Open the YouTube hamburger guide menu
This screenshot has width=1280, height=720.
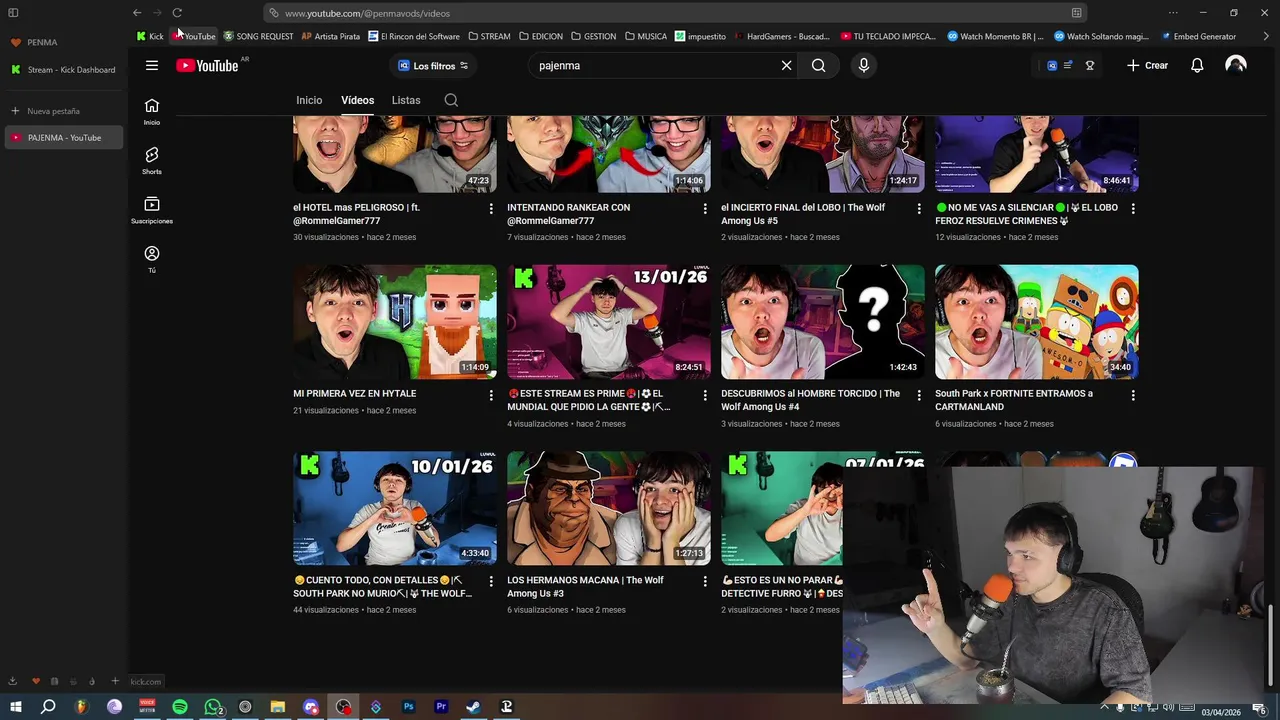click(x=152, y=66)
